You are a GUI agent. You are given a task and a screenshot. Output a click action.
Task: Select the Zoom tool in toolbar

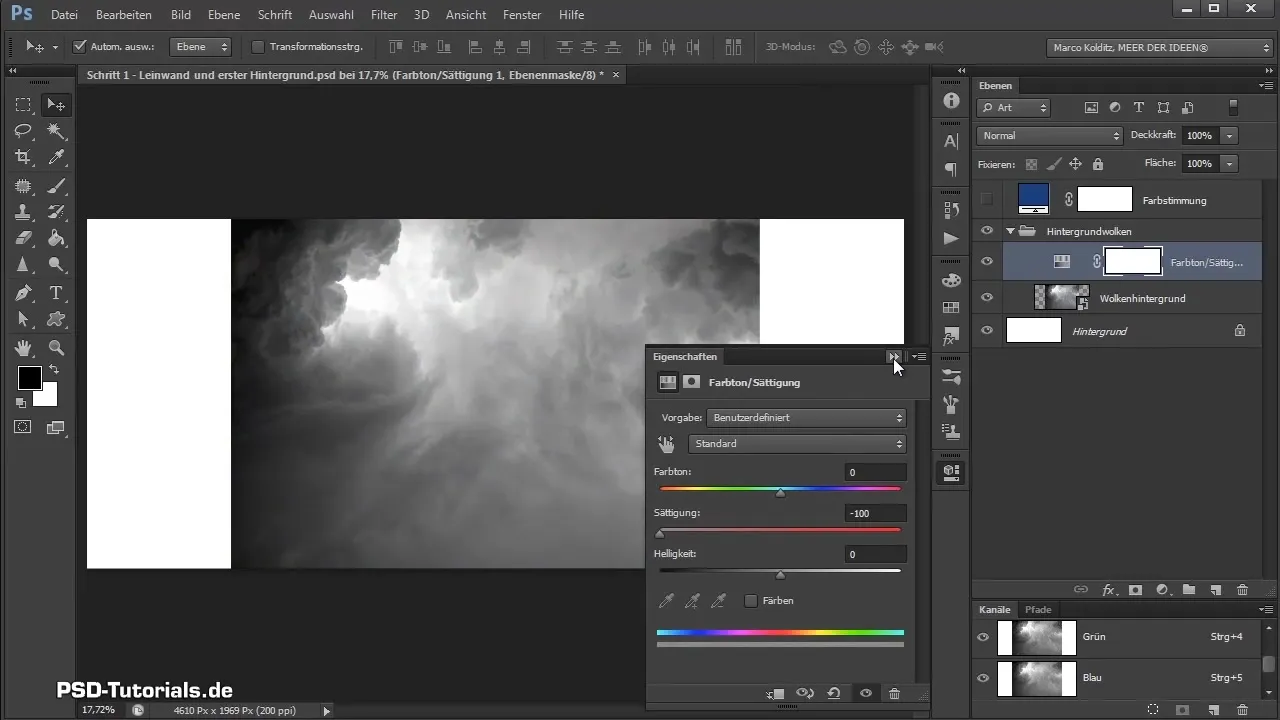pos(57,348)
